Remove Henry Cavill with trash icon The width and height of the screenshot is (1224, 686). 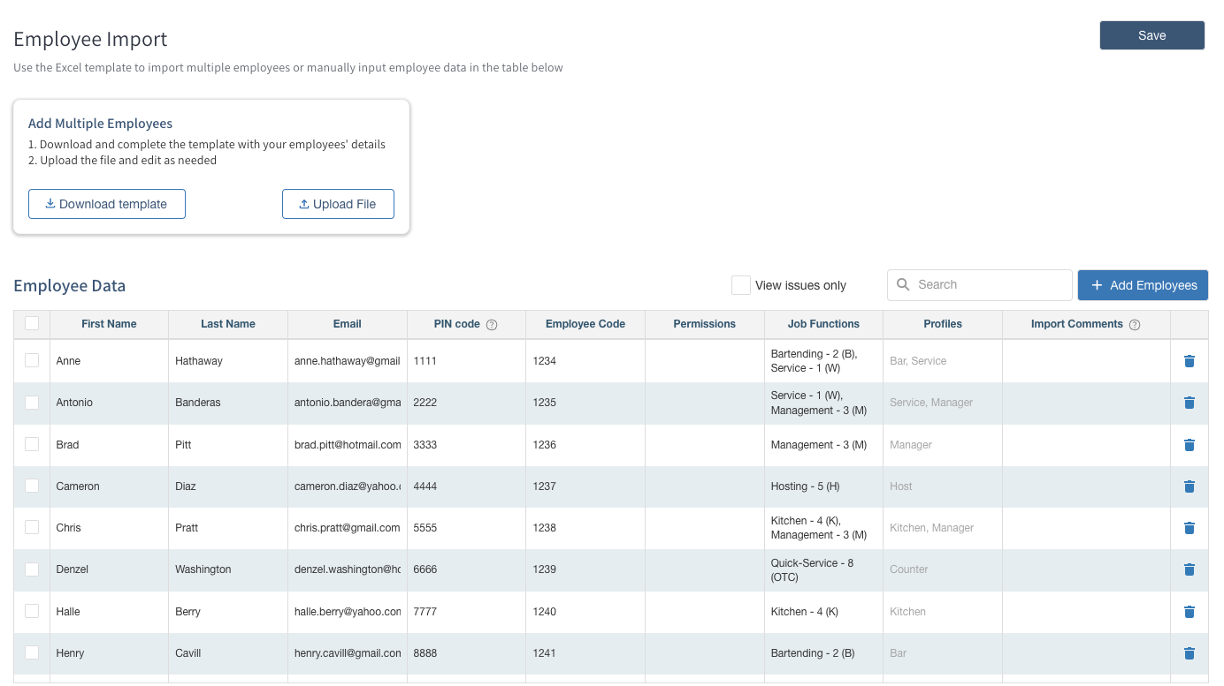click(x=1189, y=654)
